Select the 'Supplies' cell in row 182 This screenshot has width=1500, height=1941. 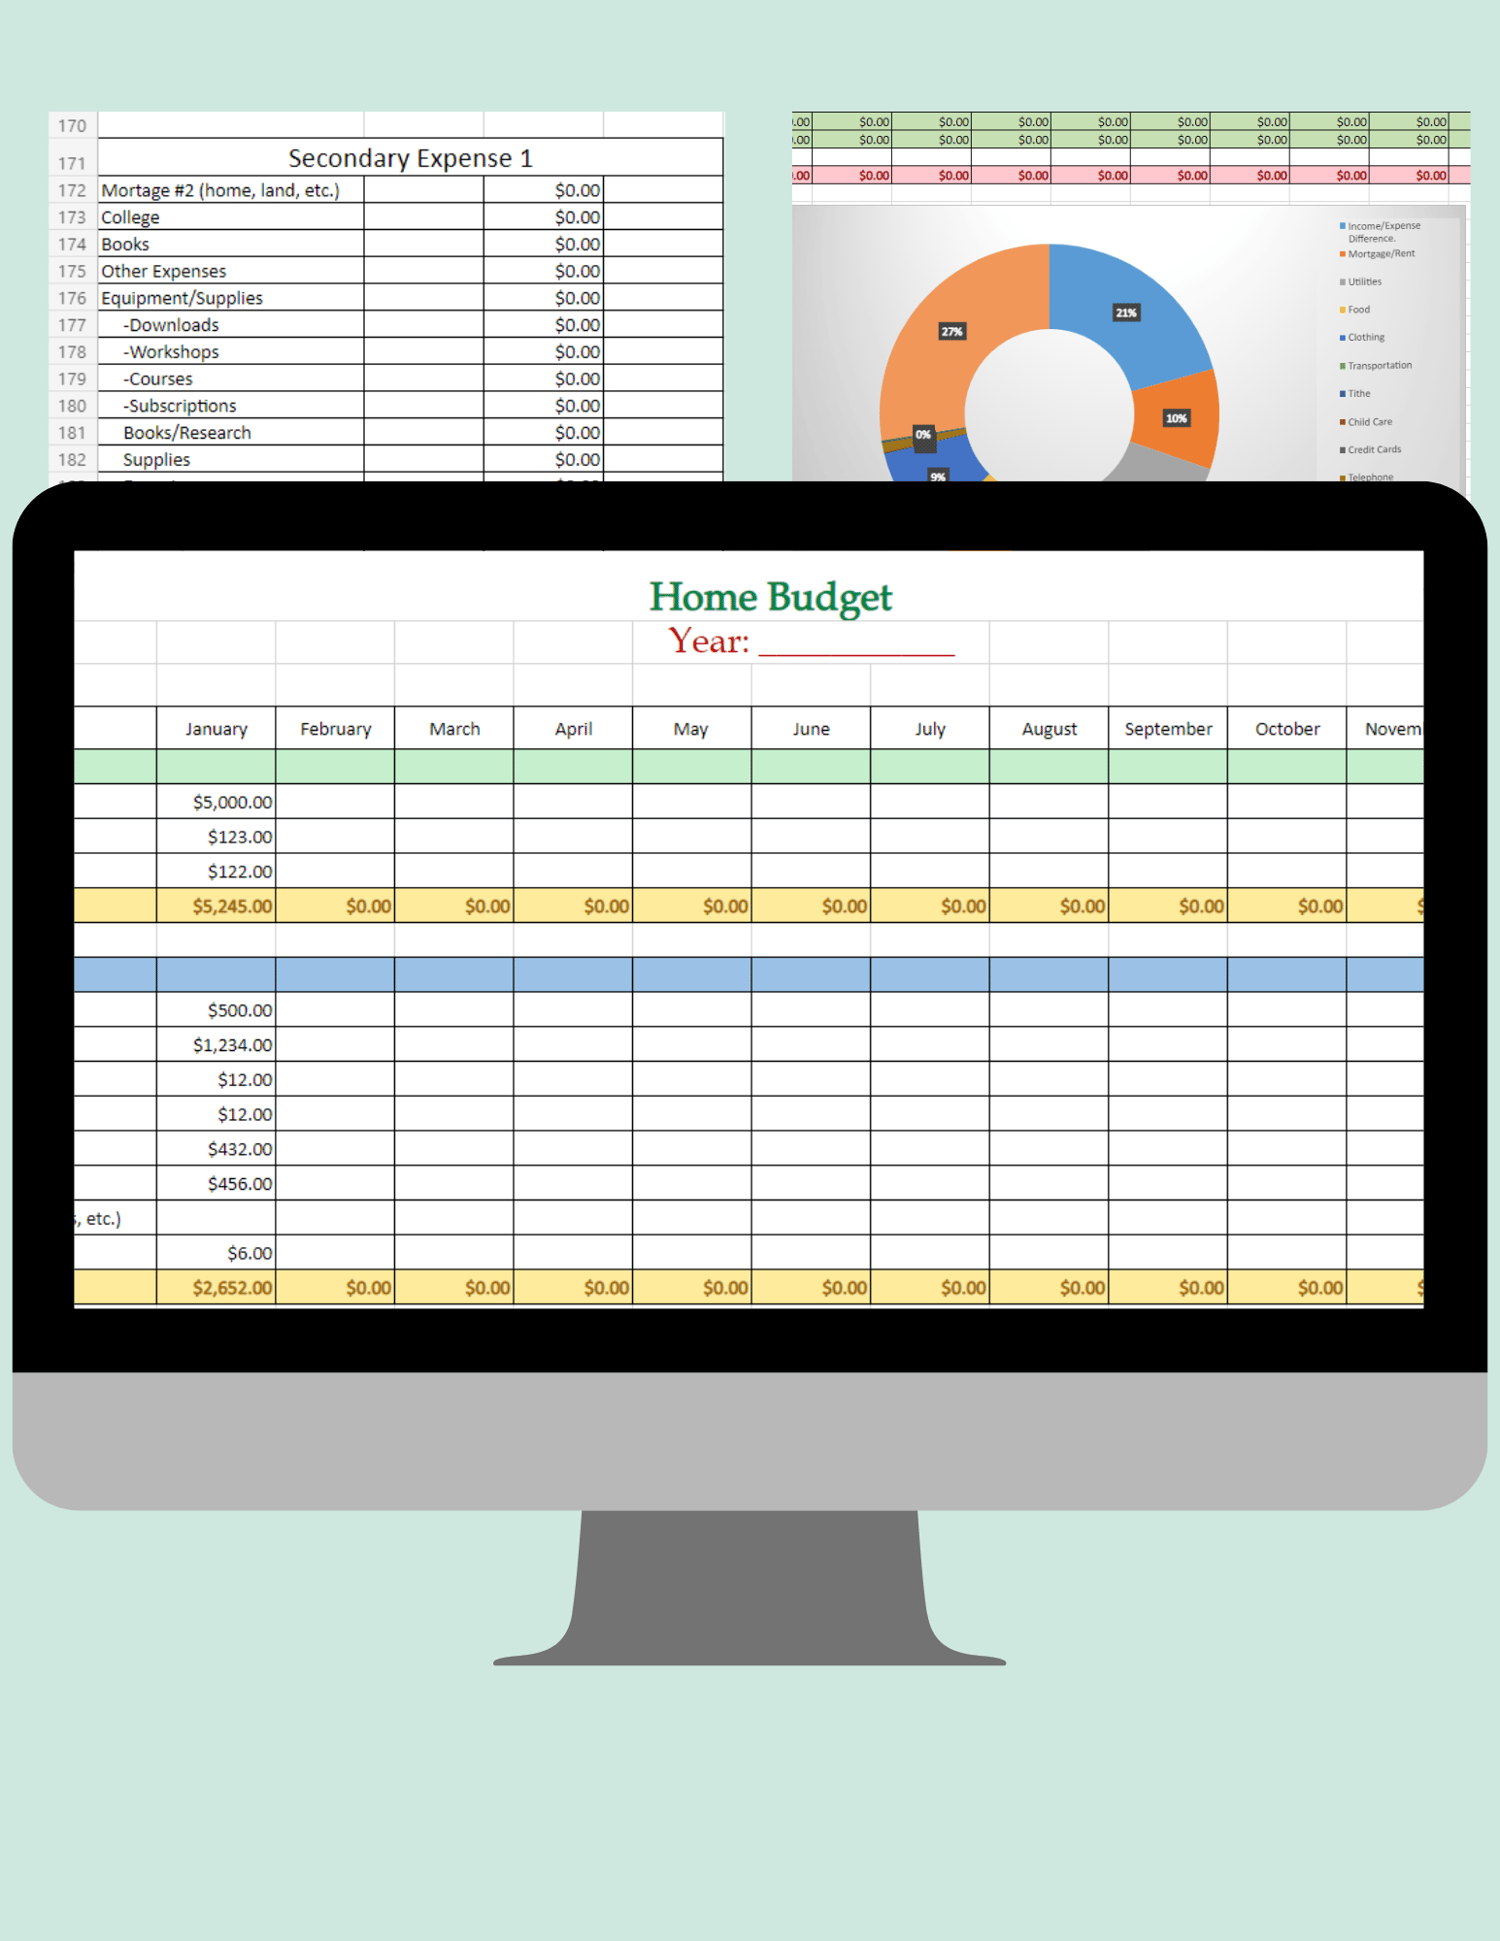point(231,460)
